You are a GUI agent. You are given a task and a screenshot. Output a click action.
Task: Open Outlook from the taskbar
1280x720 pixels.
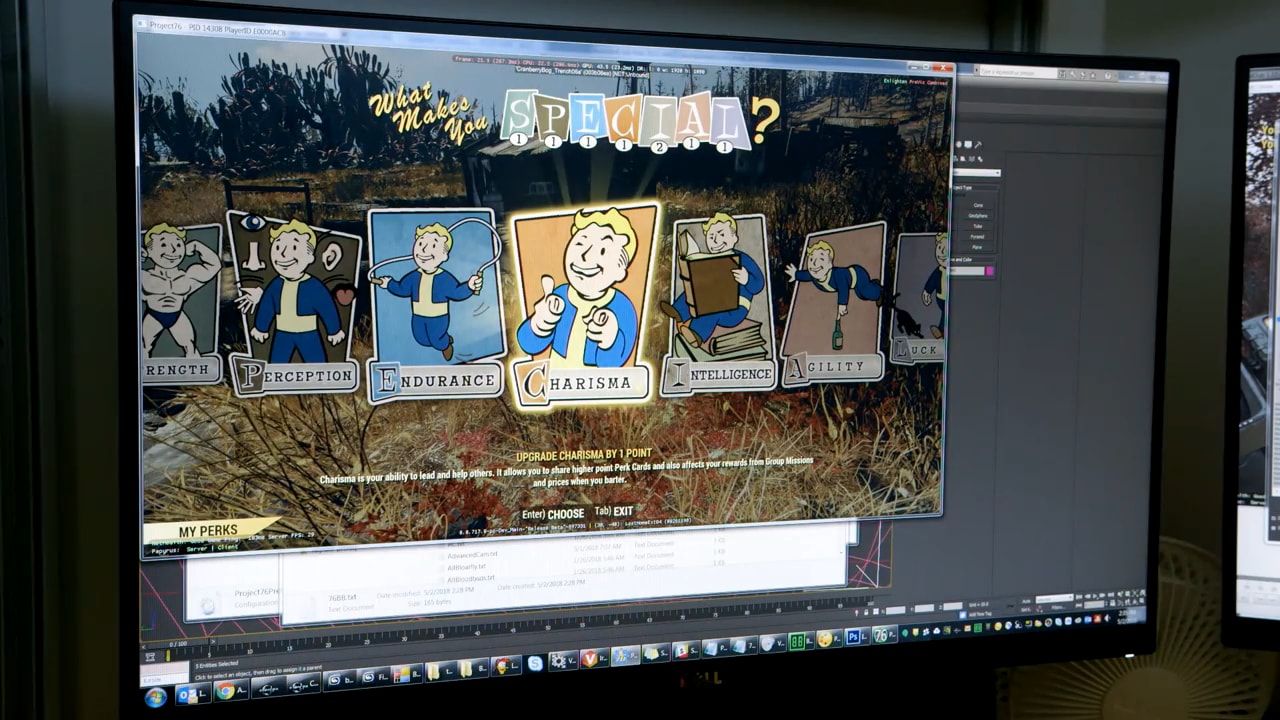click(x=192, y=694)
